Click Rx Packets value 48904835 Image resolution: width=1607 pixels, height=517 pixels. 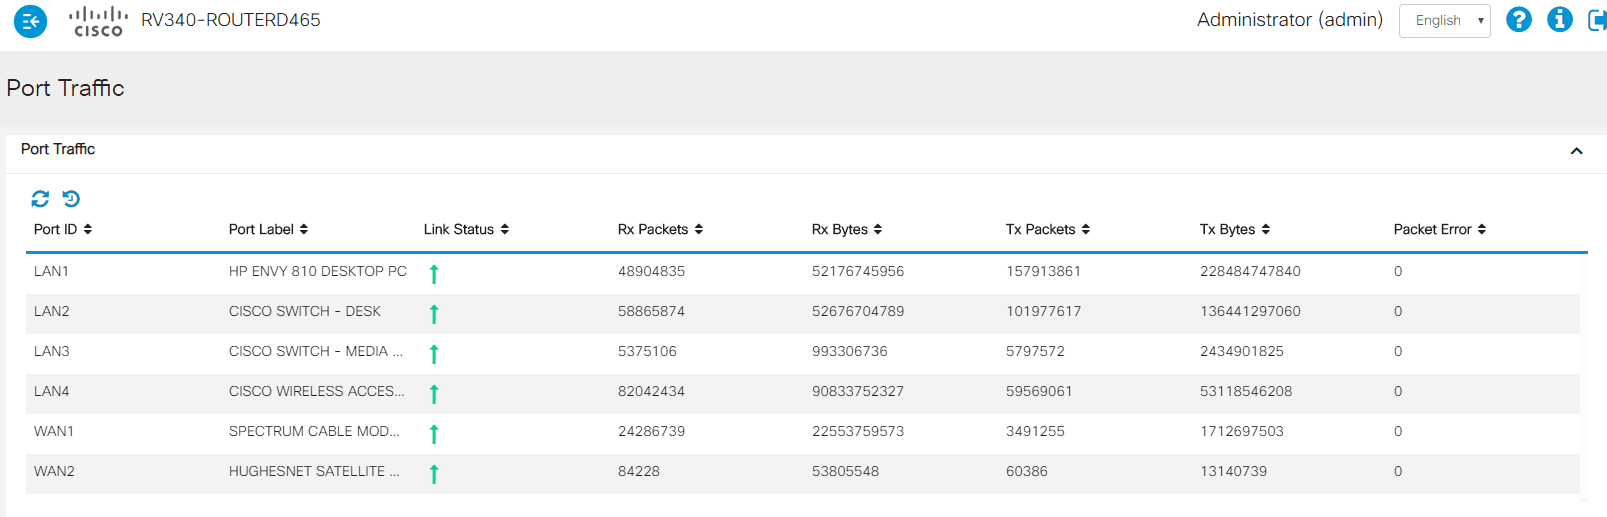(x=651, y=271)
